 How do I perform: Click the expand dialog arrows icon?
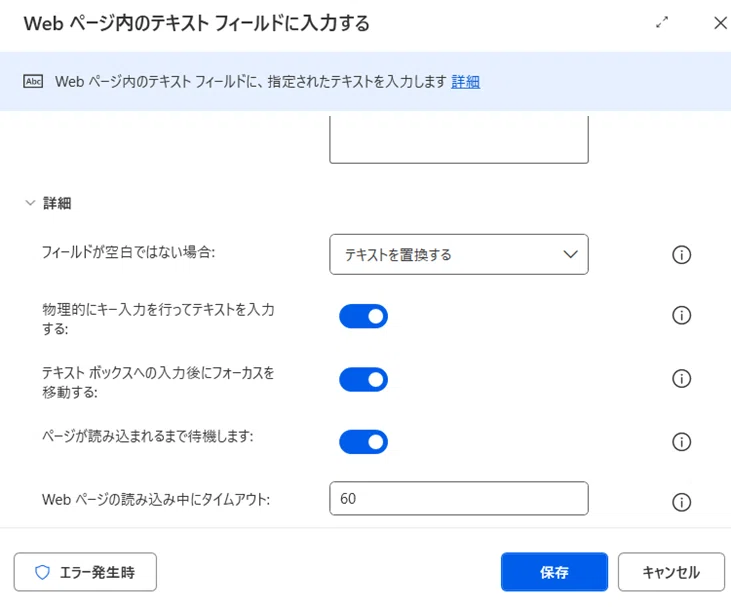coord(662,22)
